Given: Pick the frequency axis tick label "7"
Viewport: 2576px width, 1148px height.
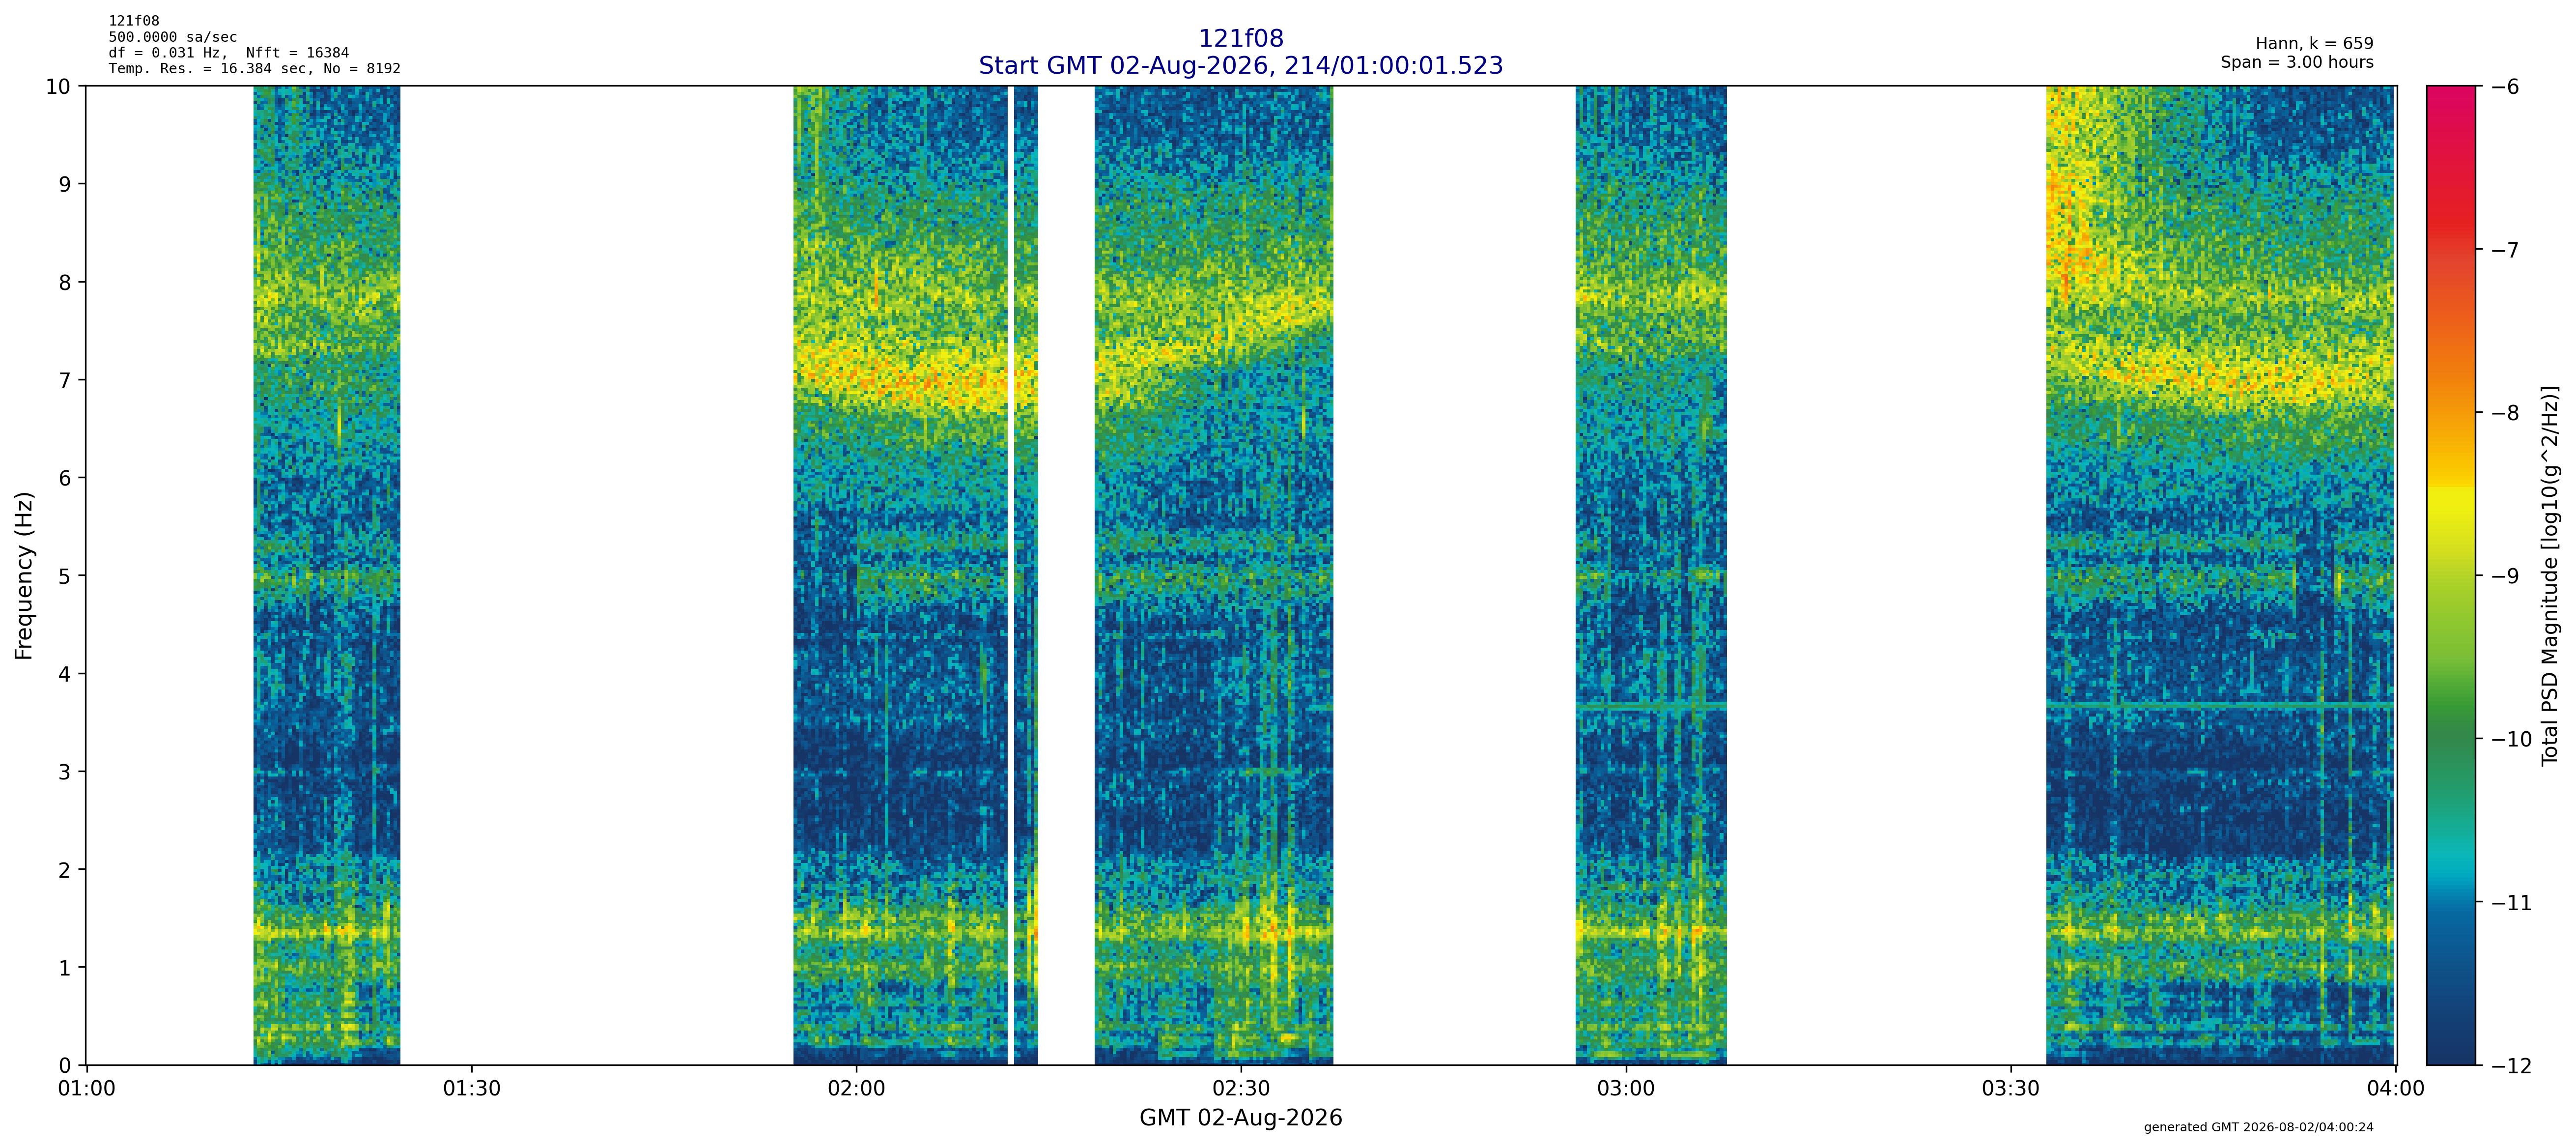Looking at the screenshot, I should point(65,381).
